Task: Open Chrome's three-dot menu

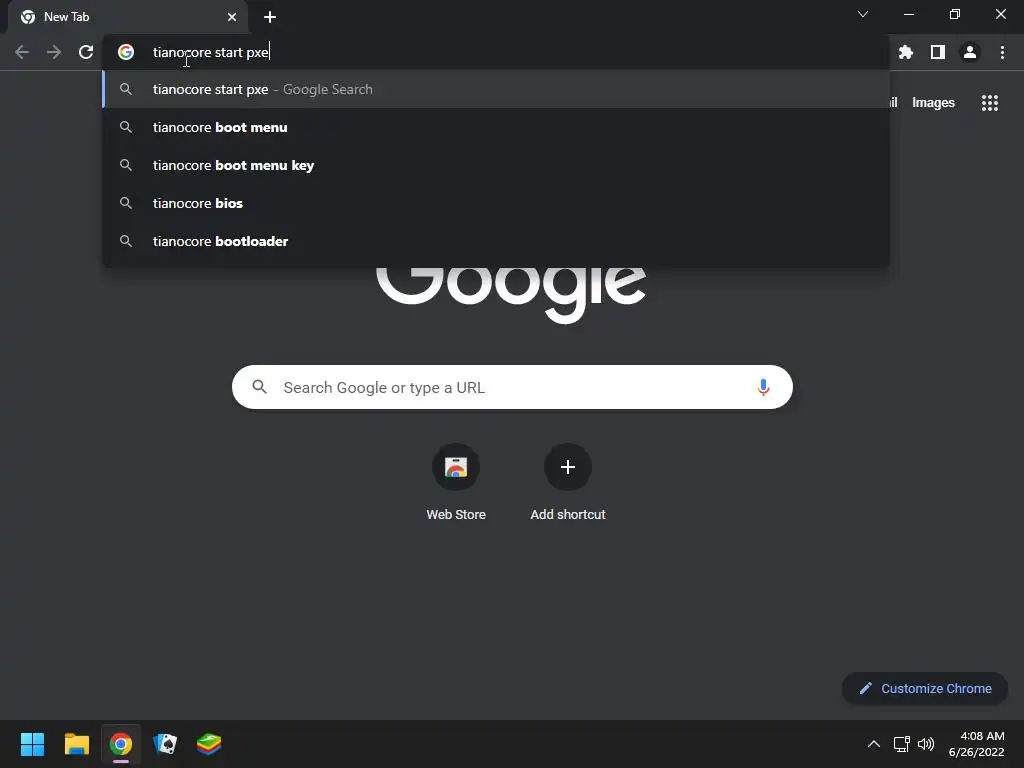Action: 1002,52
